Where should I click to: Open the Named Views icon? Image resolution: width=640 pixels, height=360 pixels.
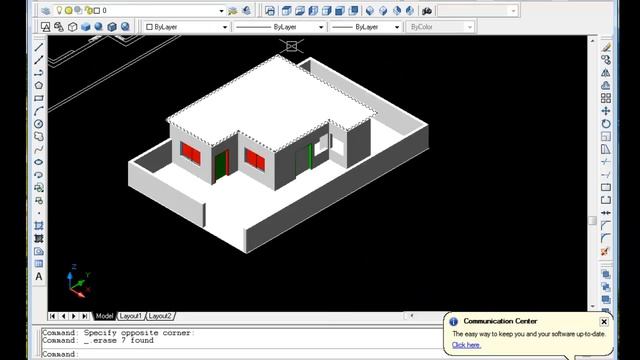(270, 11)
